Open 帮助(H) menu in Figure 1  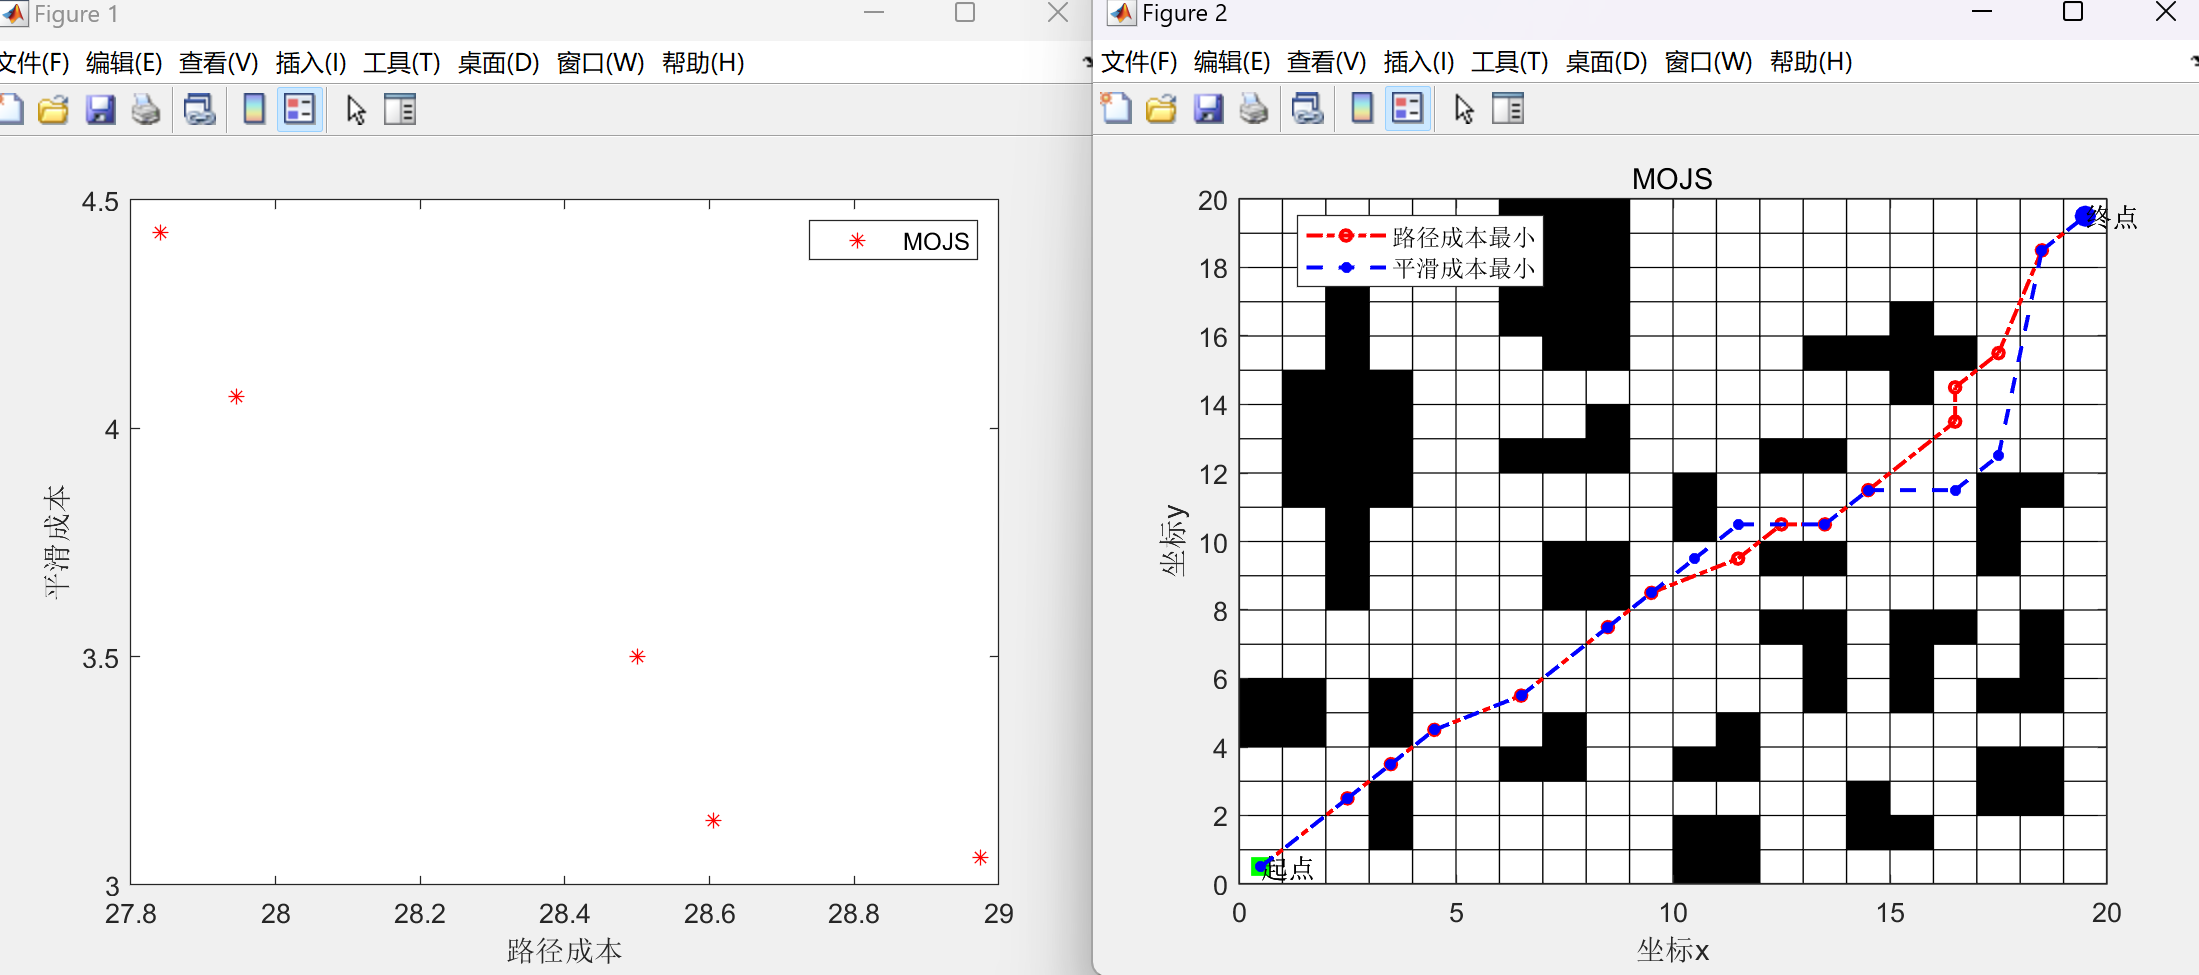pyautogui.click(x=703, y=63)
